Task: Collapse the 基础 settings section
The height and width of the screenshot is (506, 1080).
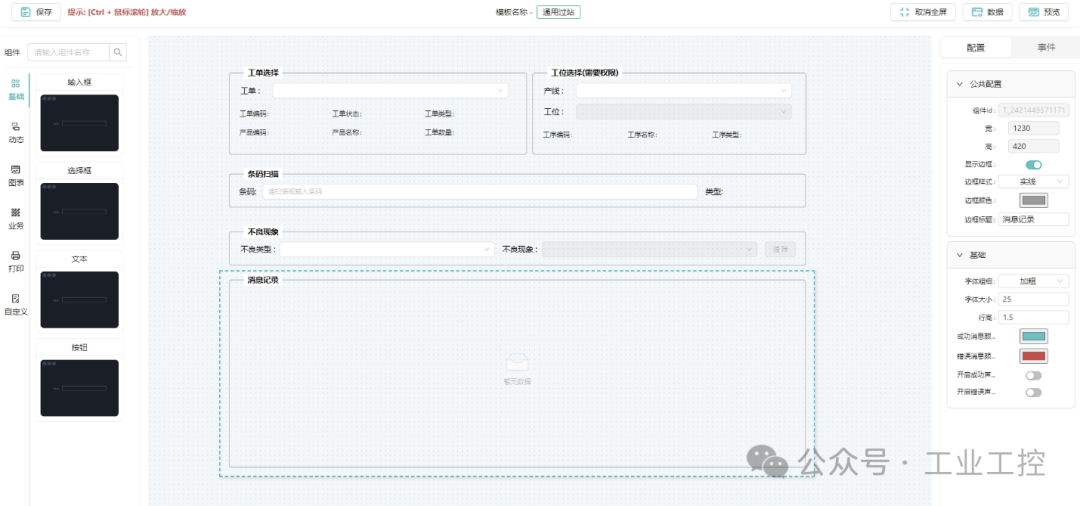Action: pyautogui.click(x=959, y=255)
